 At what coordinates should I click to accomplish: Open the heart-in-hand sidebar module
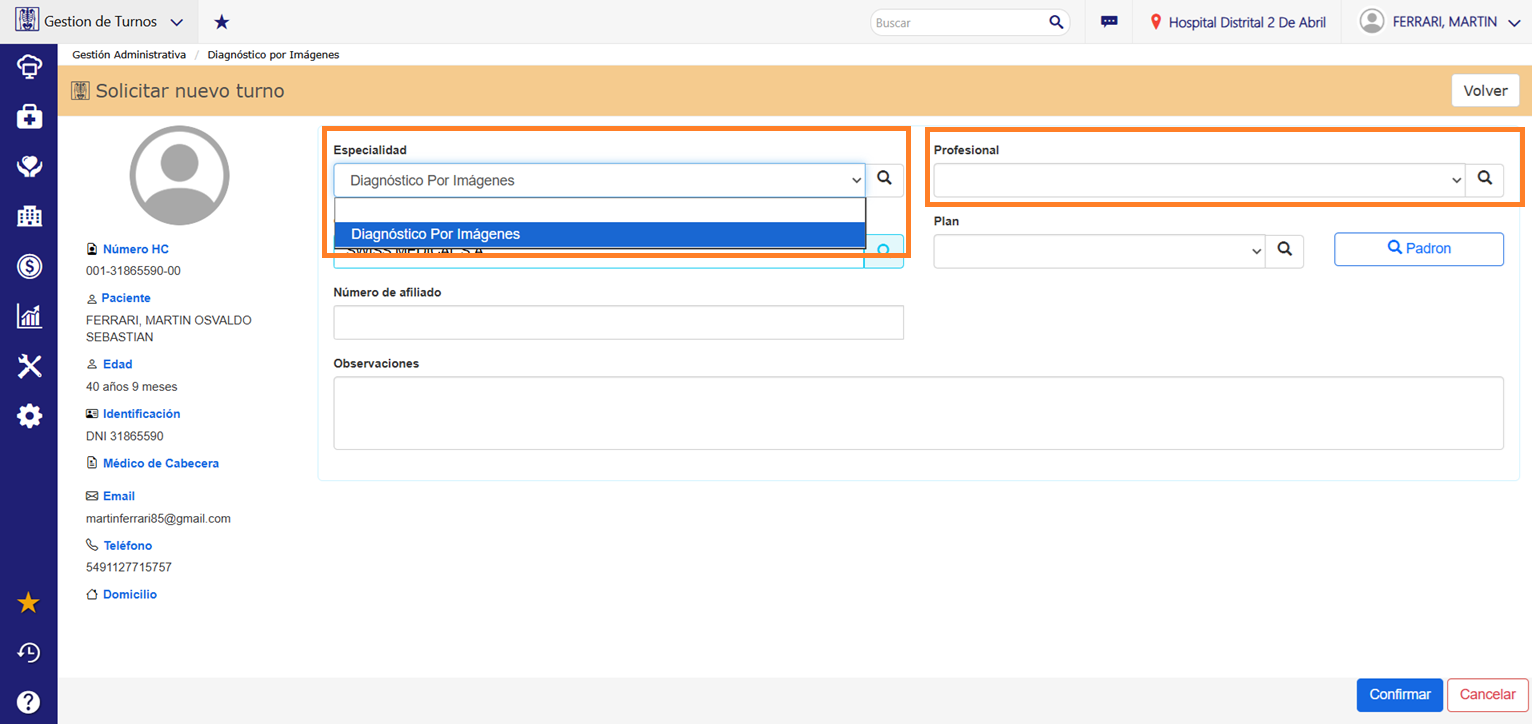[x=29, y=166]
